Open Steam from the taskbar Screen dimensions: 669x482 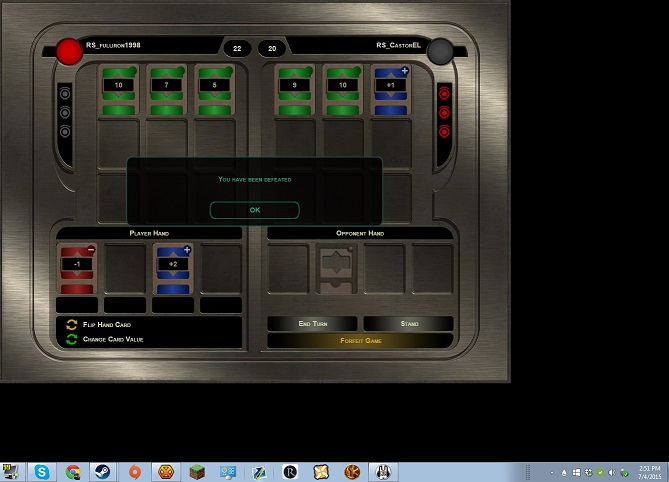(103, 472)
